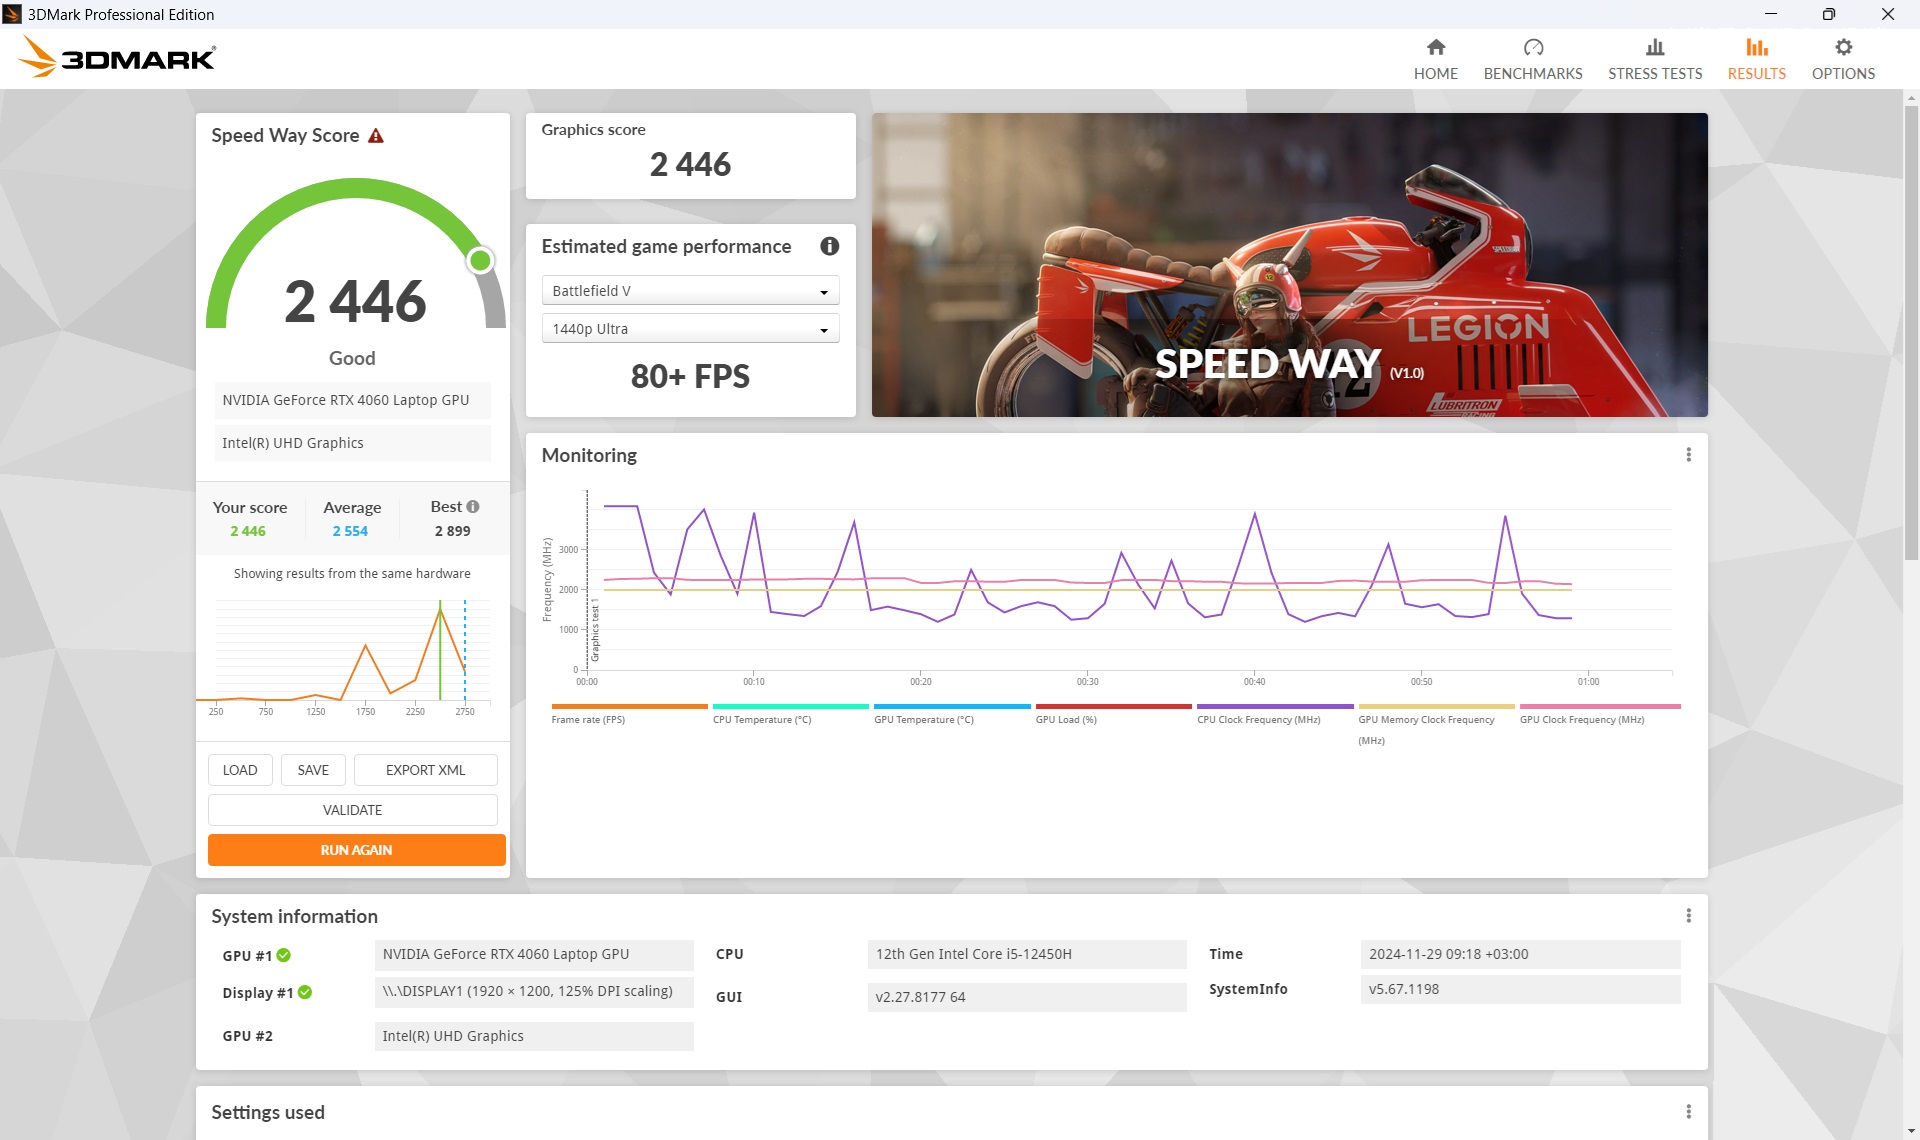The height and width of the screenshot is (1140, 1920).
Task: Open the Monitoring panel three-dot menu
Action: click(x=1689, y=455)
